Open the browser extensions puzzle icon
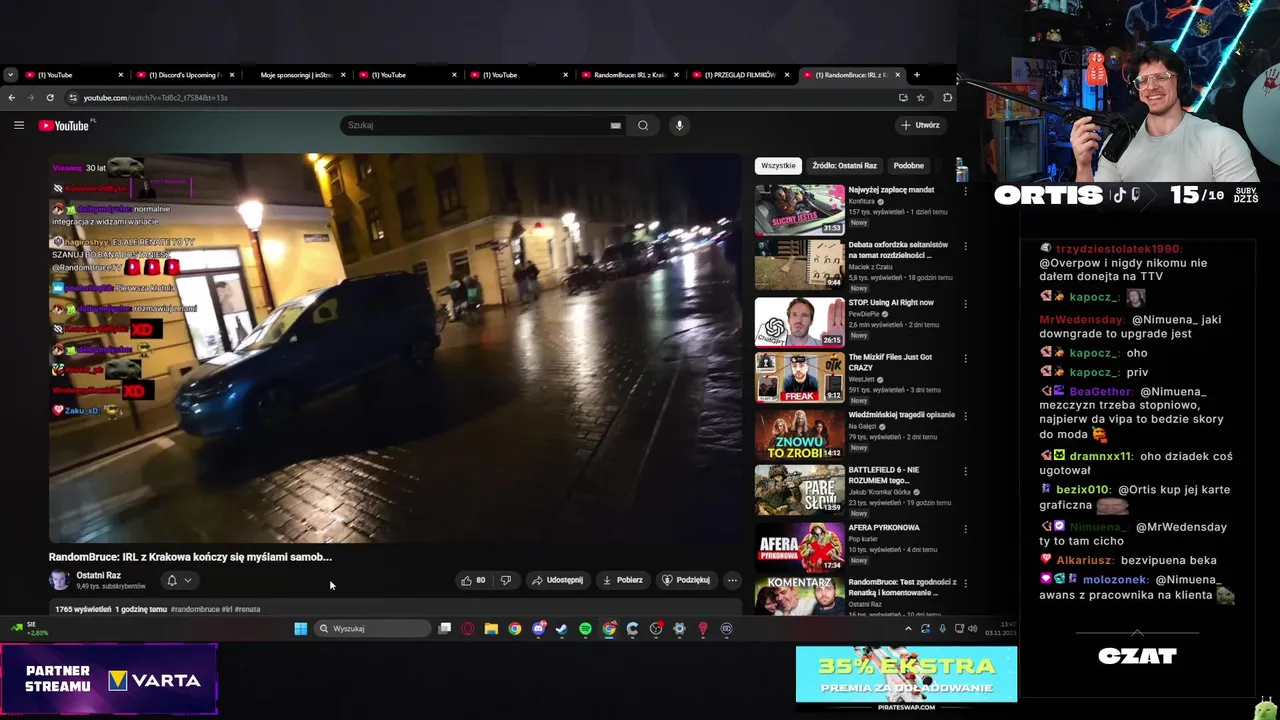The image size is (1280, 720). click(x=947, y=97)
